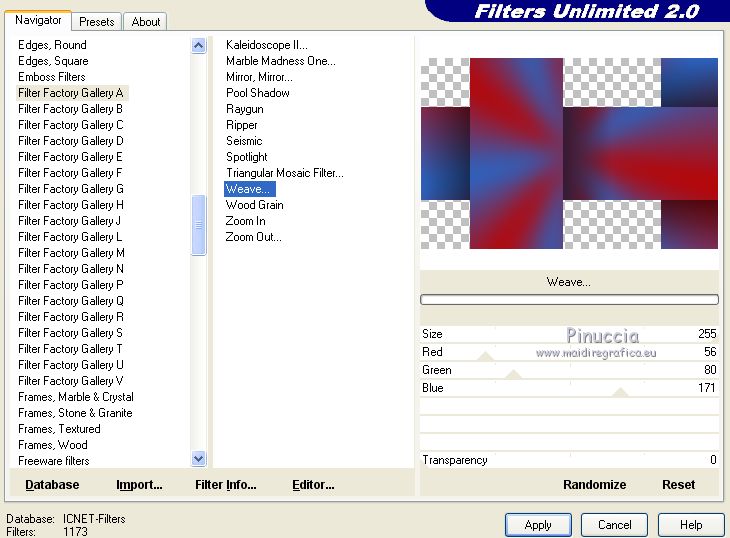Image resolution: width=730 pixels, height=538 pixels.
Task: Open the filter Editor...
Action: 313,484
